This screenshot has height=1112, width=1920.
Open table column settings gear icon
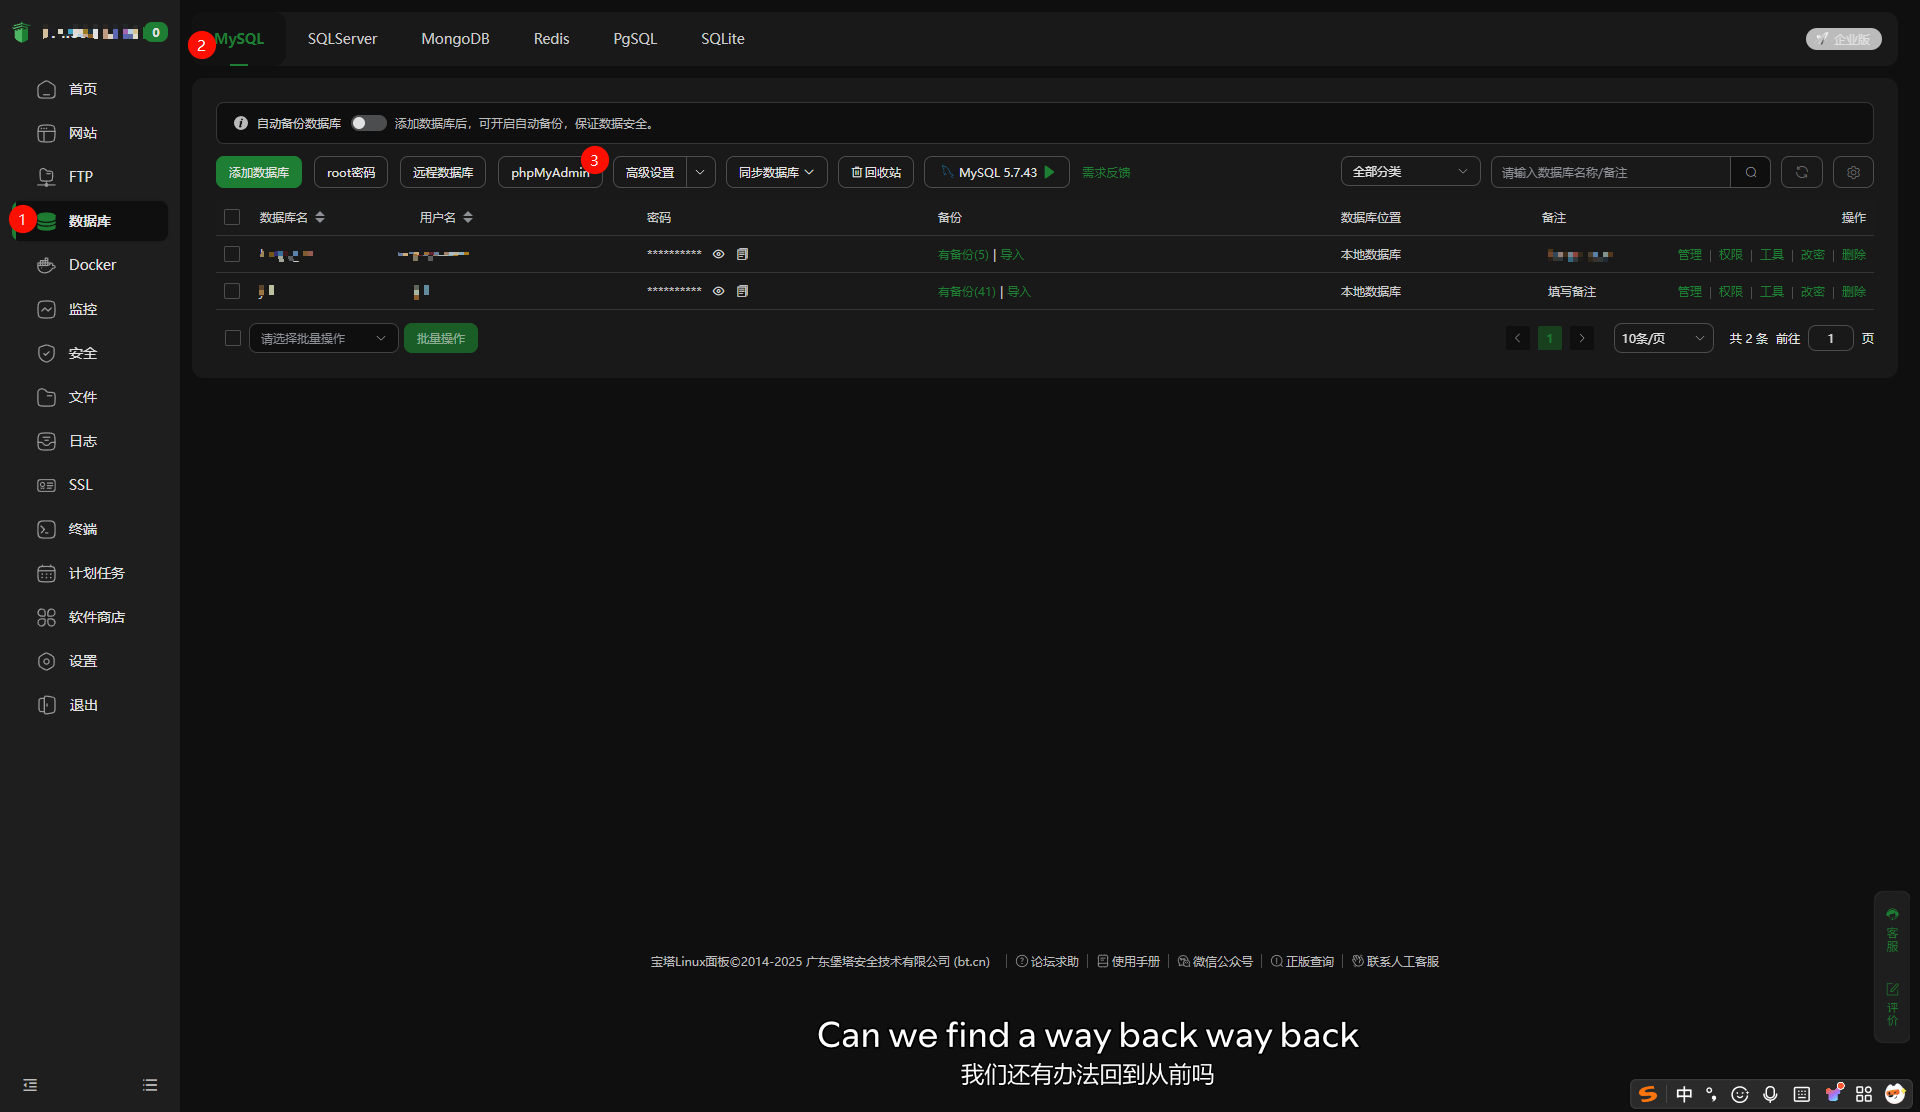pyautogui.click(x=1853, y=172)
